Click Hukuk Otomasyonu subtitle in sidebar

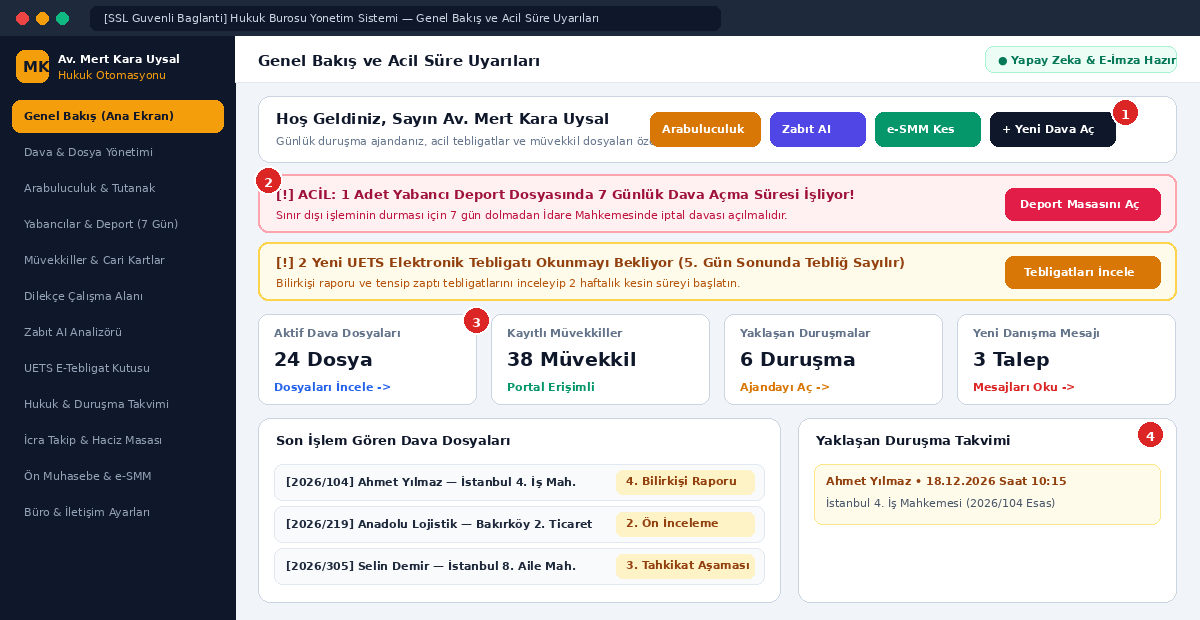pos(112,75)
